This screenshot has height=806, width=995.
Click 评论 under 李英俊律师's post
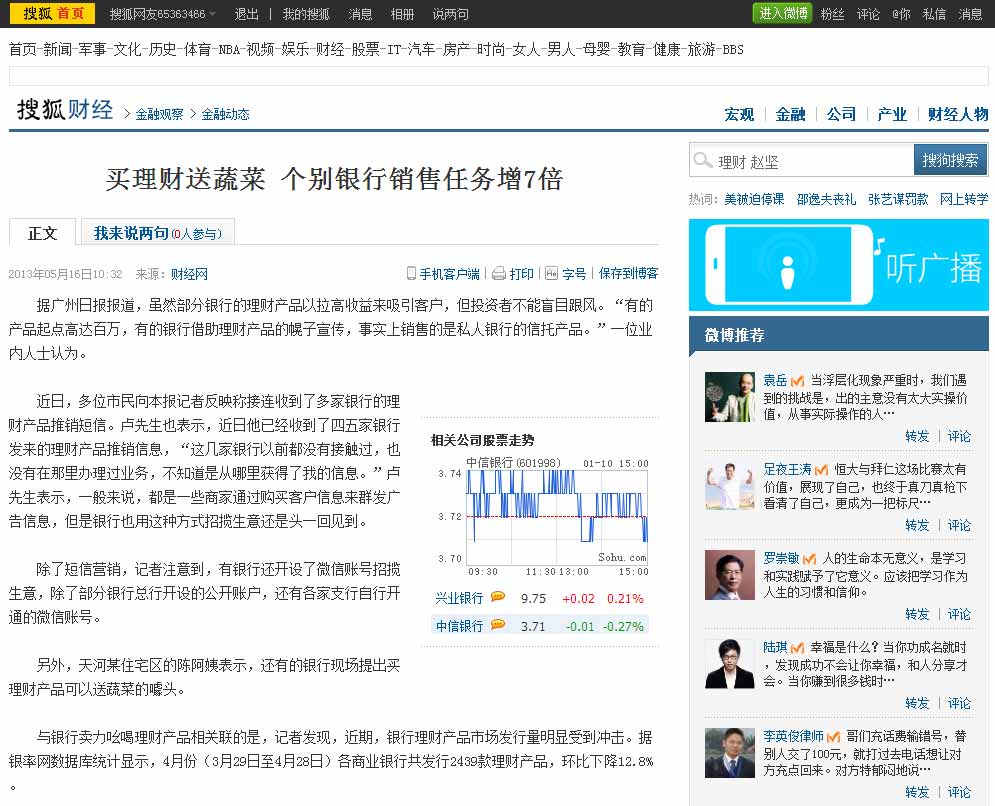point(959,791)
